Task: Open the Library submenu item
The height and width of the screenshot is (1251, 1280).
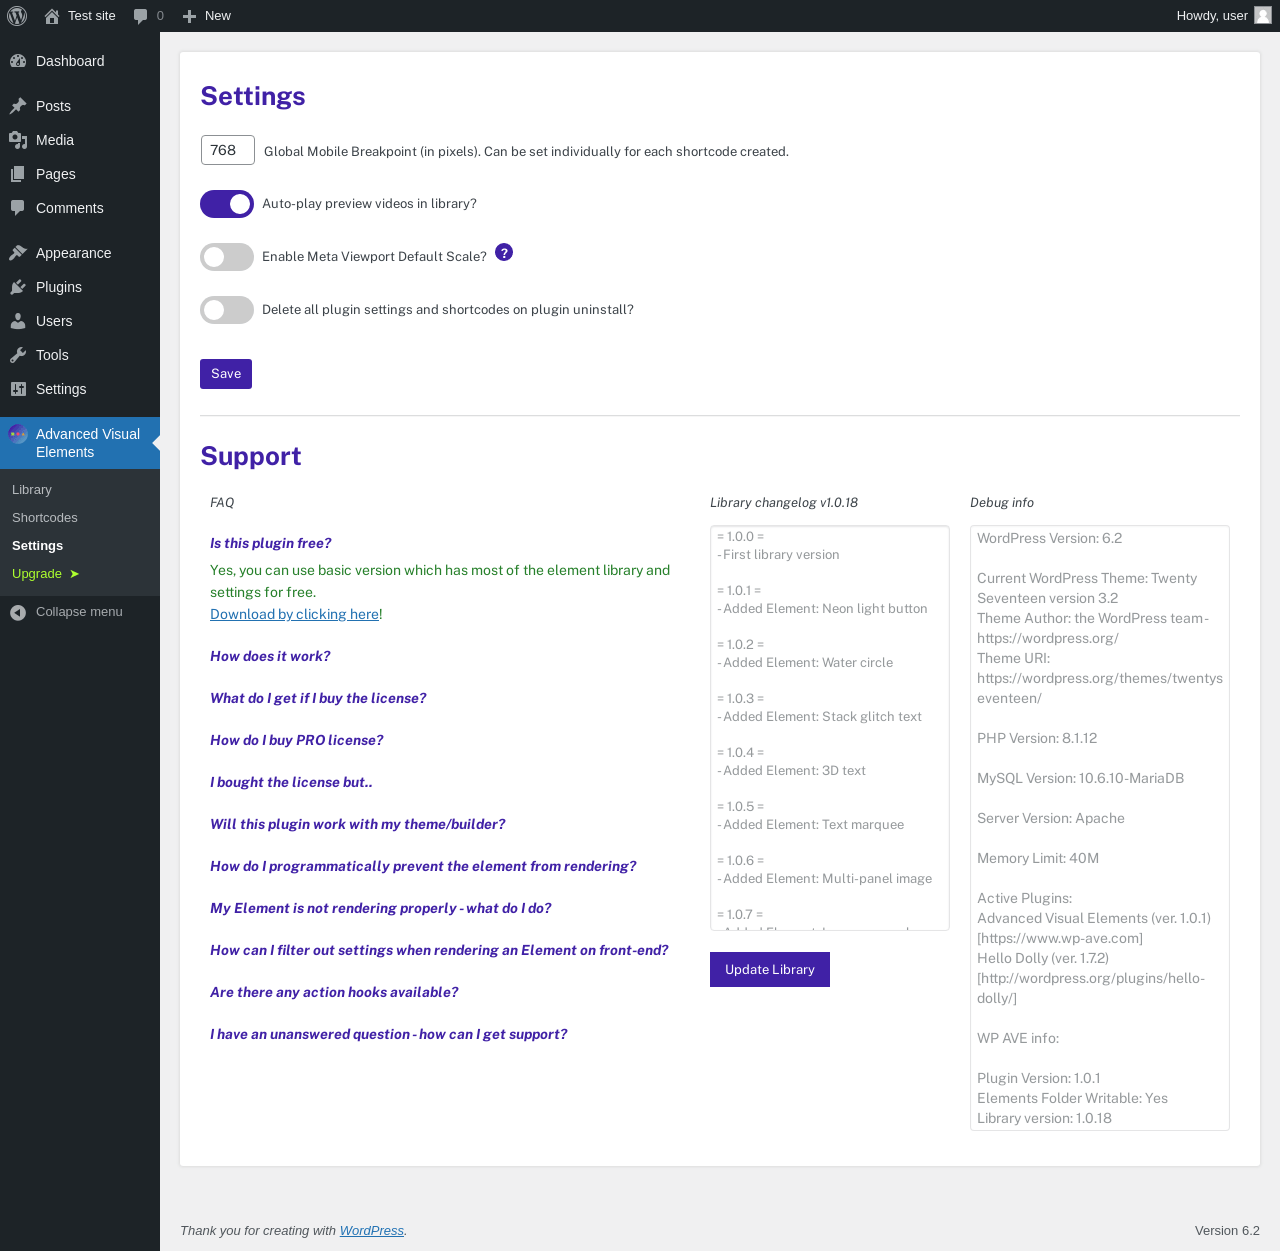Action: coord(32,490)
